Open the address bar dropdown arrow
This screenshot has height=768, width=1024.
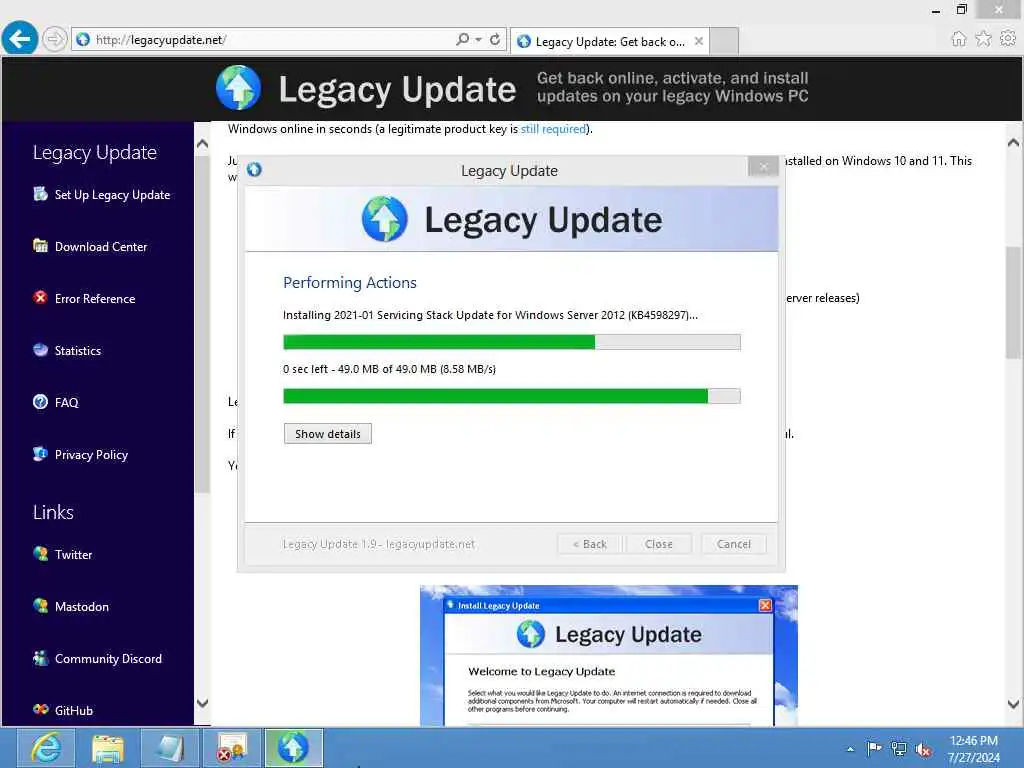479,39
